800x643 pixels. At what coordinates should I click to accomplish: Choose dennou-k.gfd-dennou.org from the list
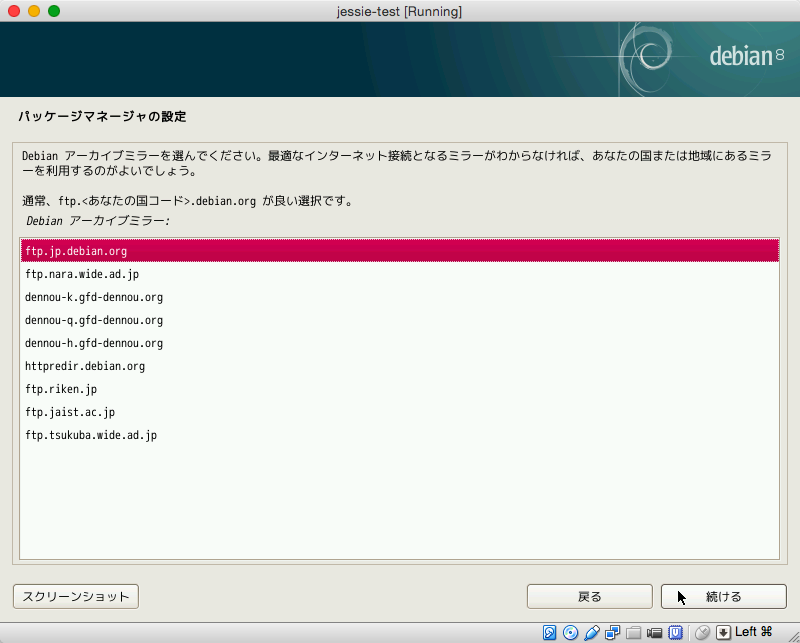coord(399,297)
